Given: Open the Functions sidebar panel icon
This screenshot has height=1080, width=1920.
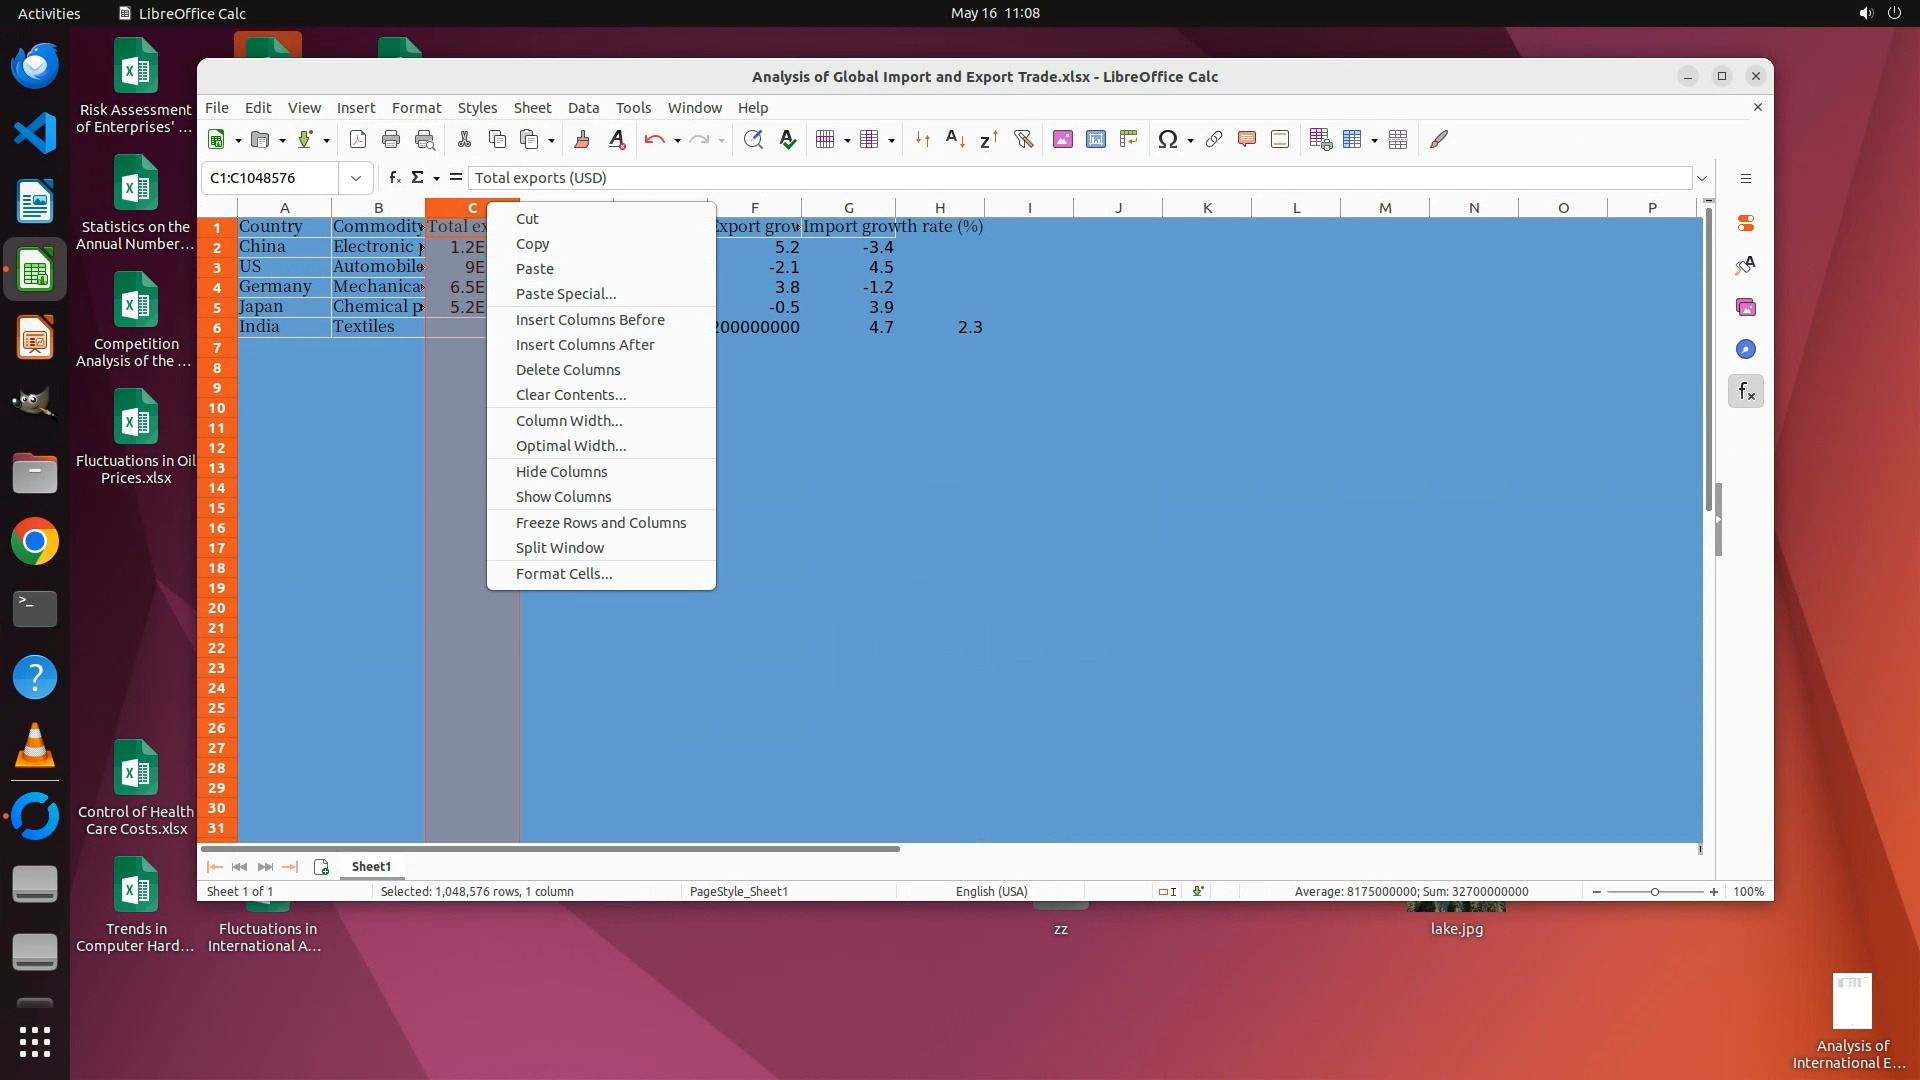Looking at the screenshot, I should (1746, 392).
